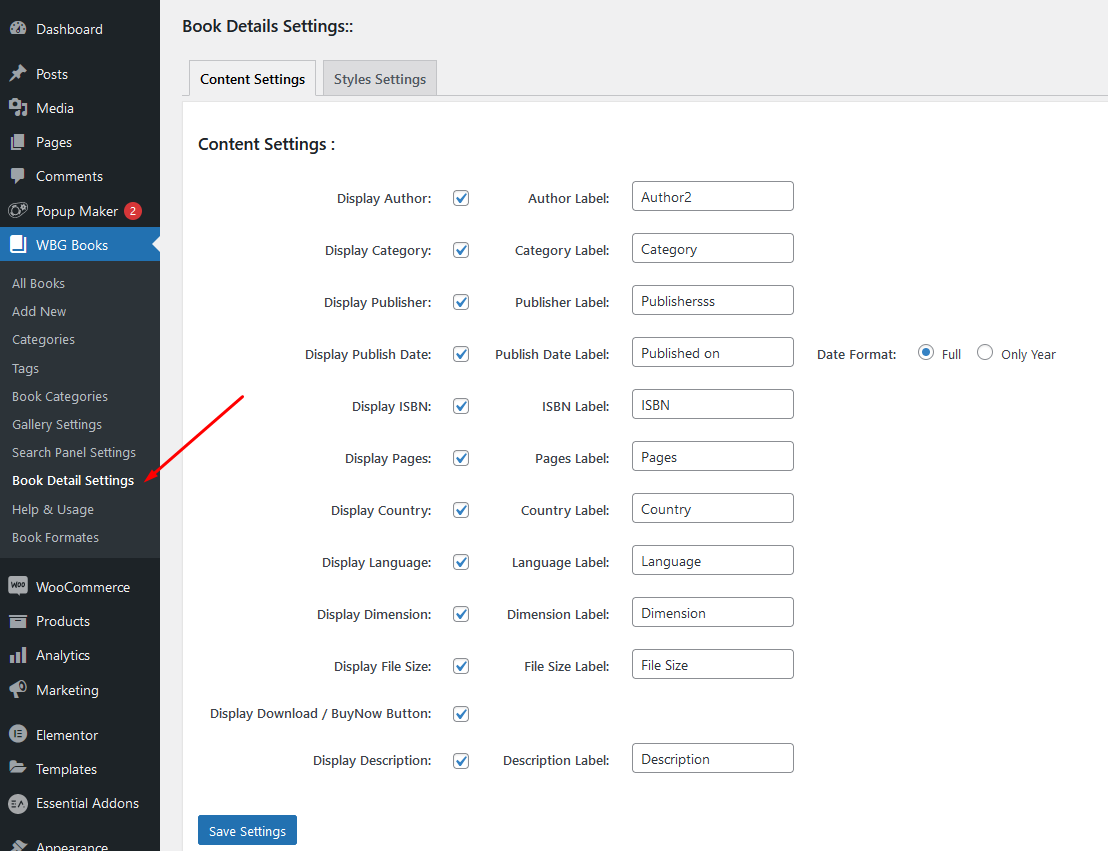The width and height of the screenshot is (1108, 851).
Task: Open Book Formates submenu item
Action: (55, 538)
